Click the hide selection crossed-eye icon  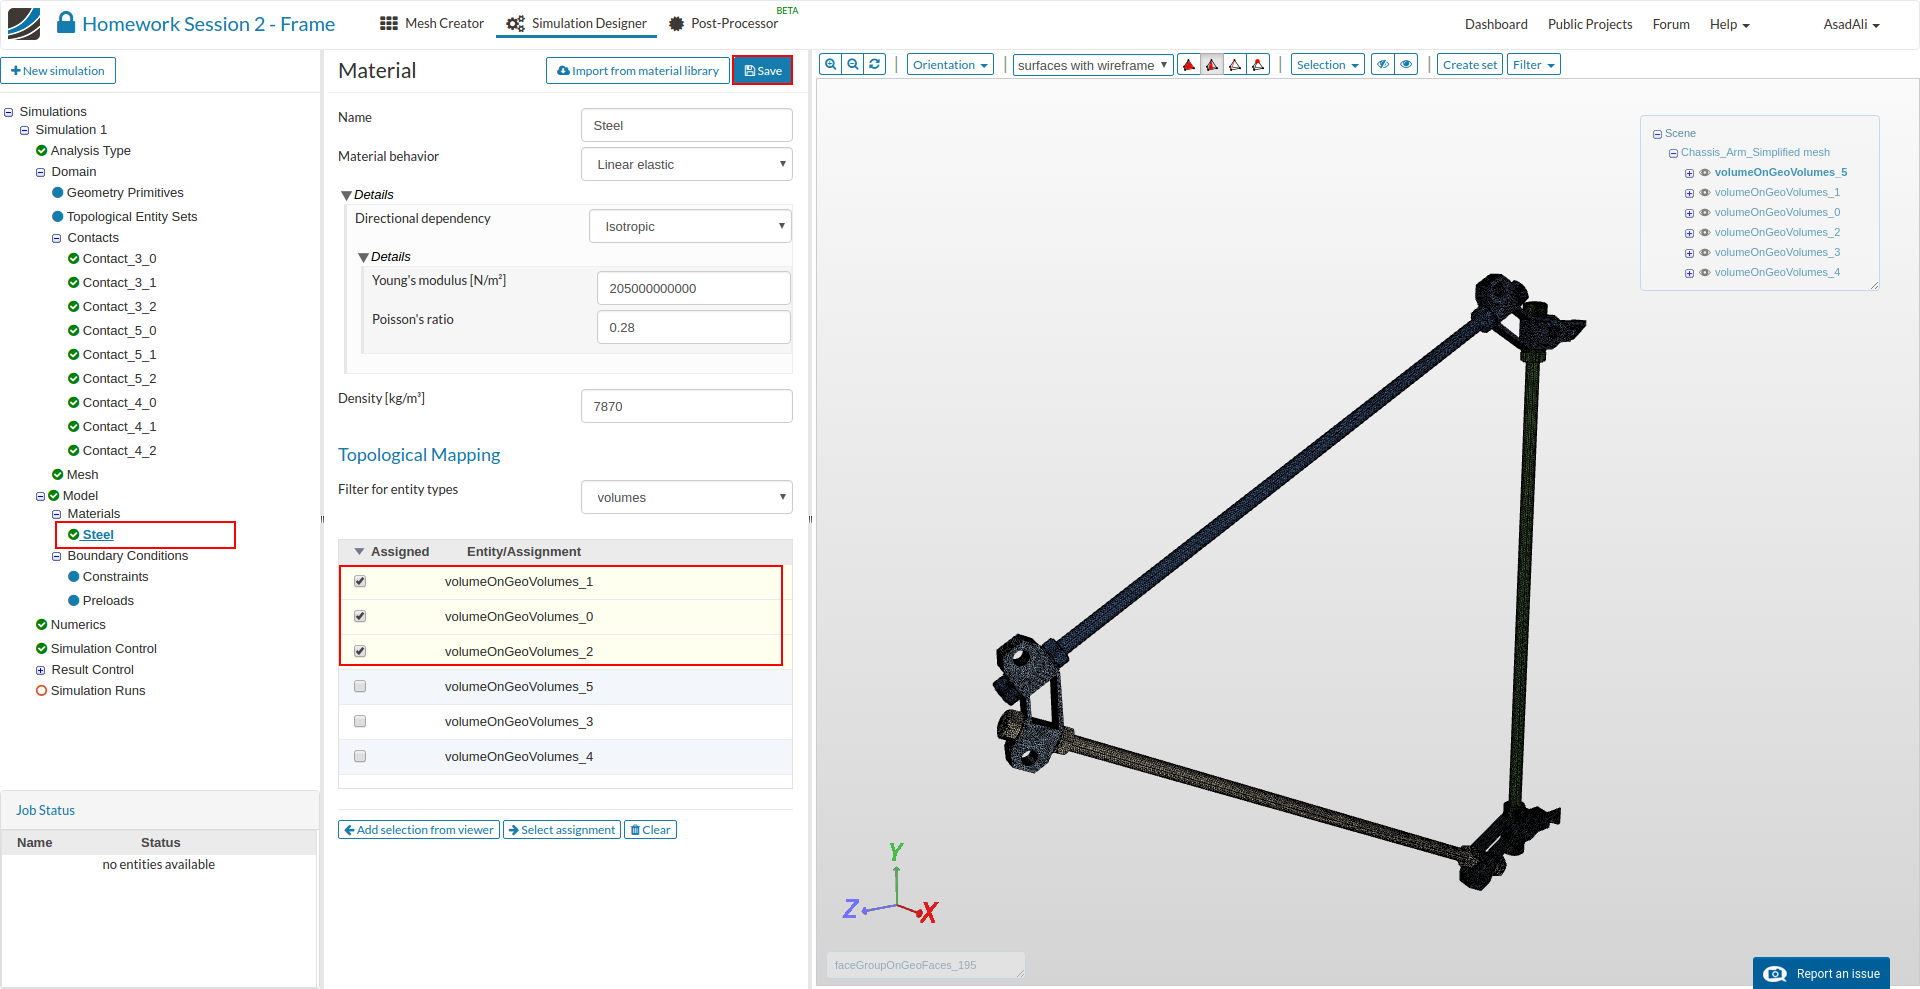pyautogui.click(x=1383, y=65)
